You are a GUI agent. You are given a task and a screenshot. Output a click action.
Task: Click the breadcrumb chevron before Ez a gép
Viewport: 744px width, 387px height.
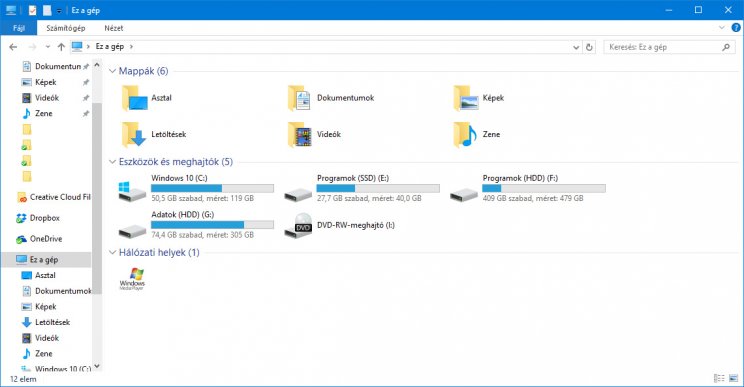88,47
